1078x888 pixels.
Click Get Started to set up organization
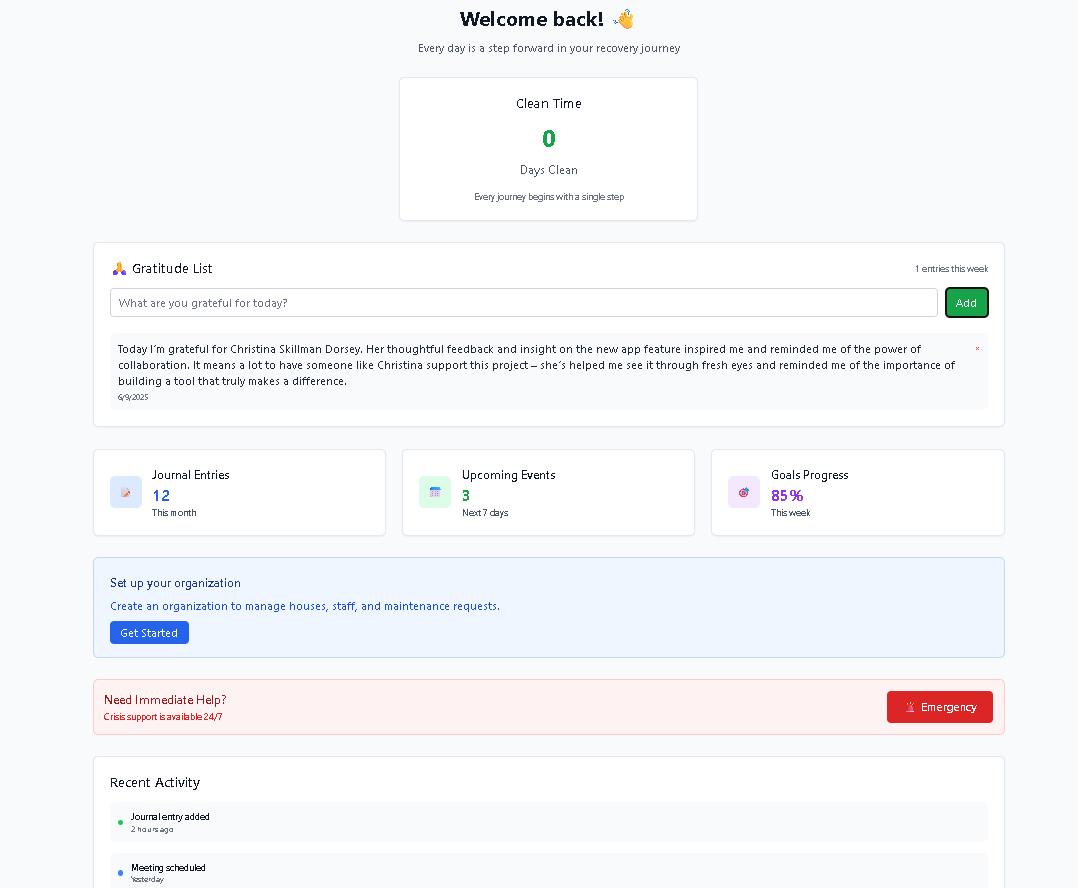click(x=149, y=633)
